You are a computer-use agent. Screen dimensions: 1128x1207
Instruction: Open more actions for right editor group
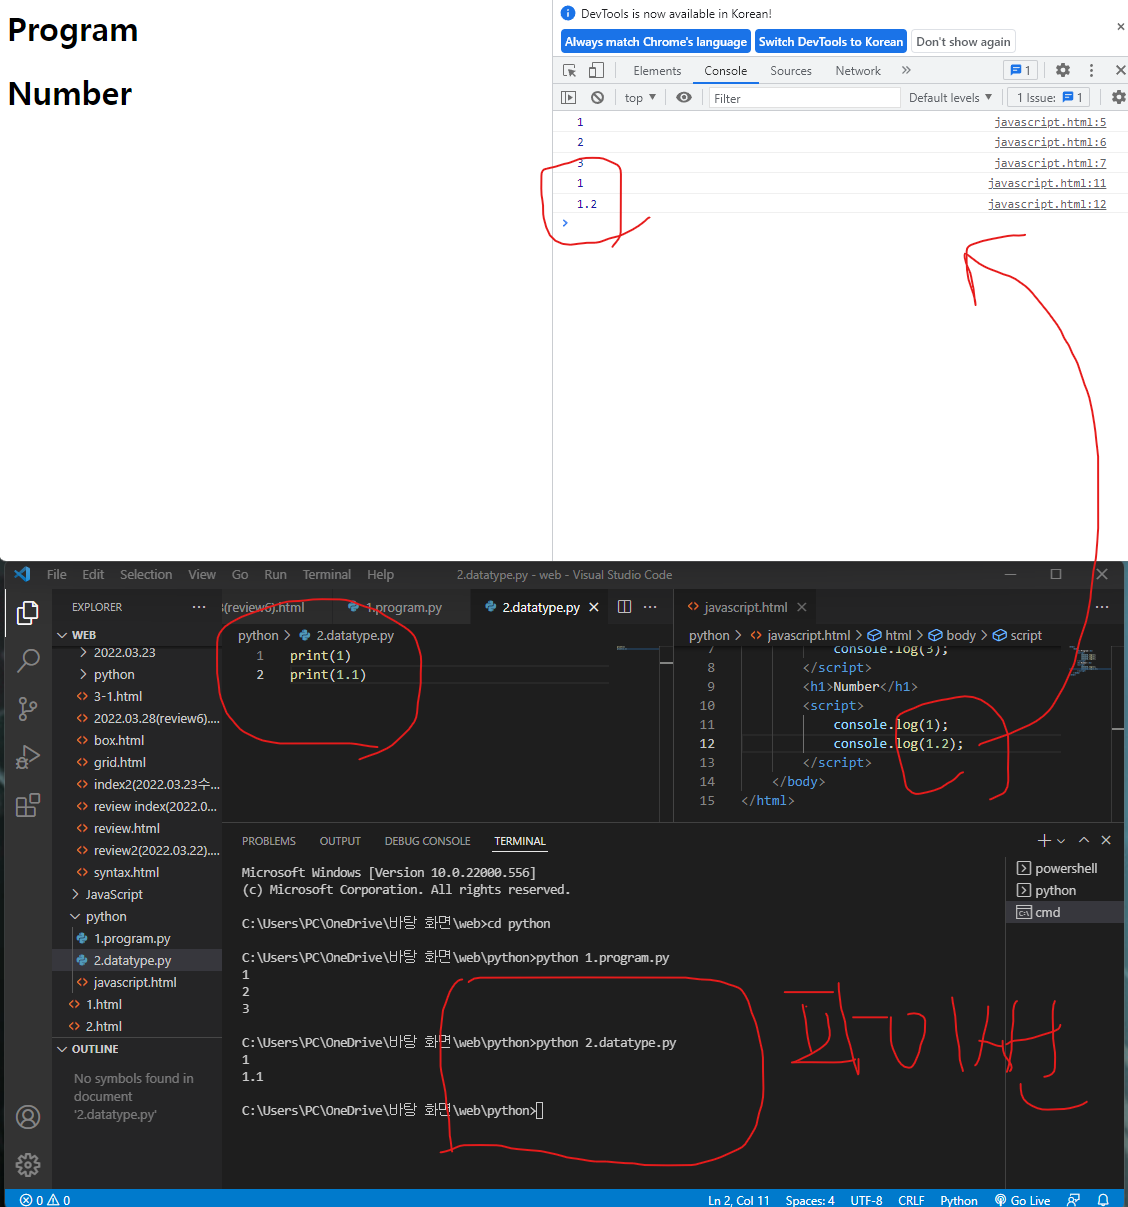click(x=1102, y=607)
